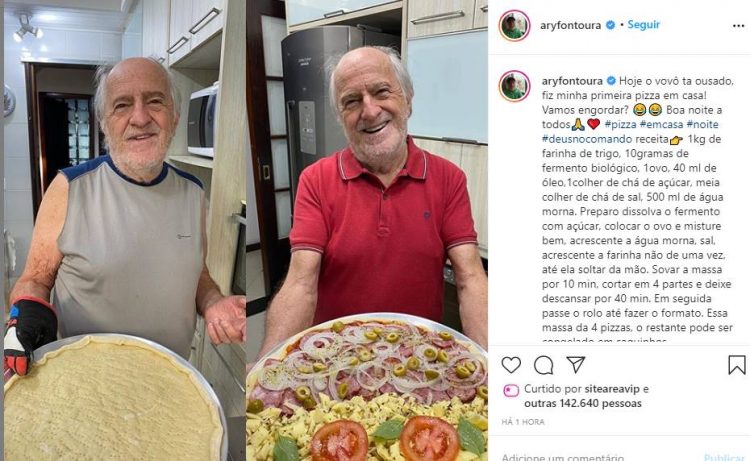Open the #pizza hashtag
The height and width of the screenshot is (461, 750).
click(620, 124)
